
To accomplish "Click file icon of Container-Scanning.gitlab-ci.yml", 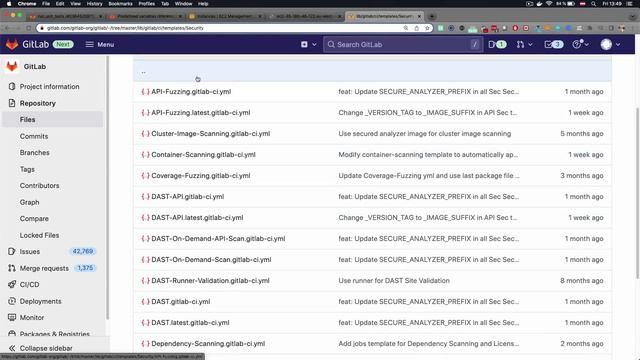I will tap(145, 155).
